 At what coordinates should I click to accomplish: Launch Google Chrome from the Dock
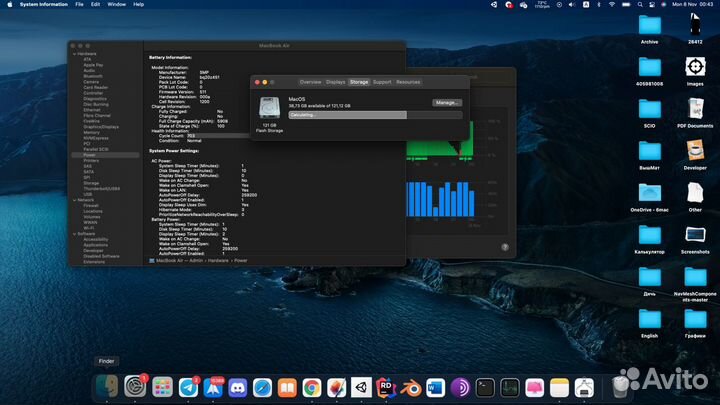[x=312, y=388]
